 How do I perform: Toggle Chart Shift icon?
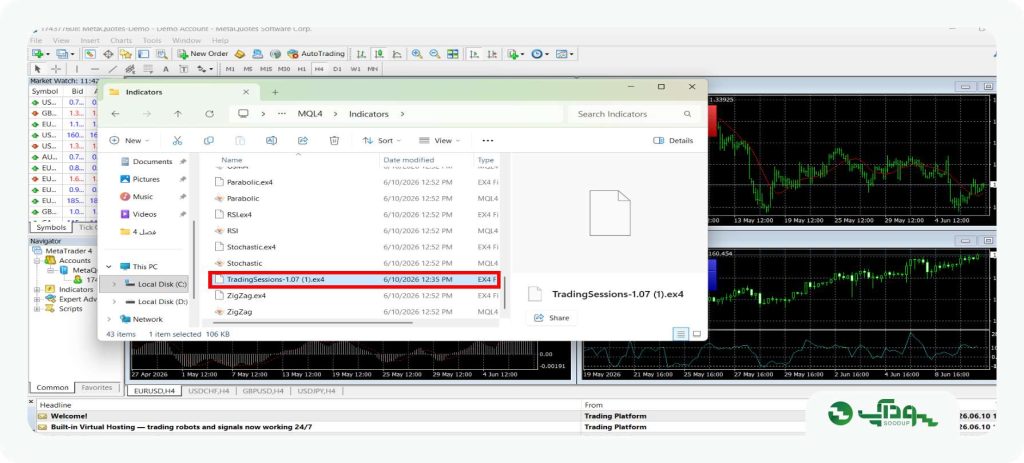pos(492,54)
